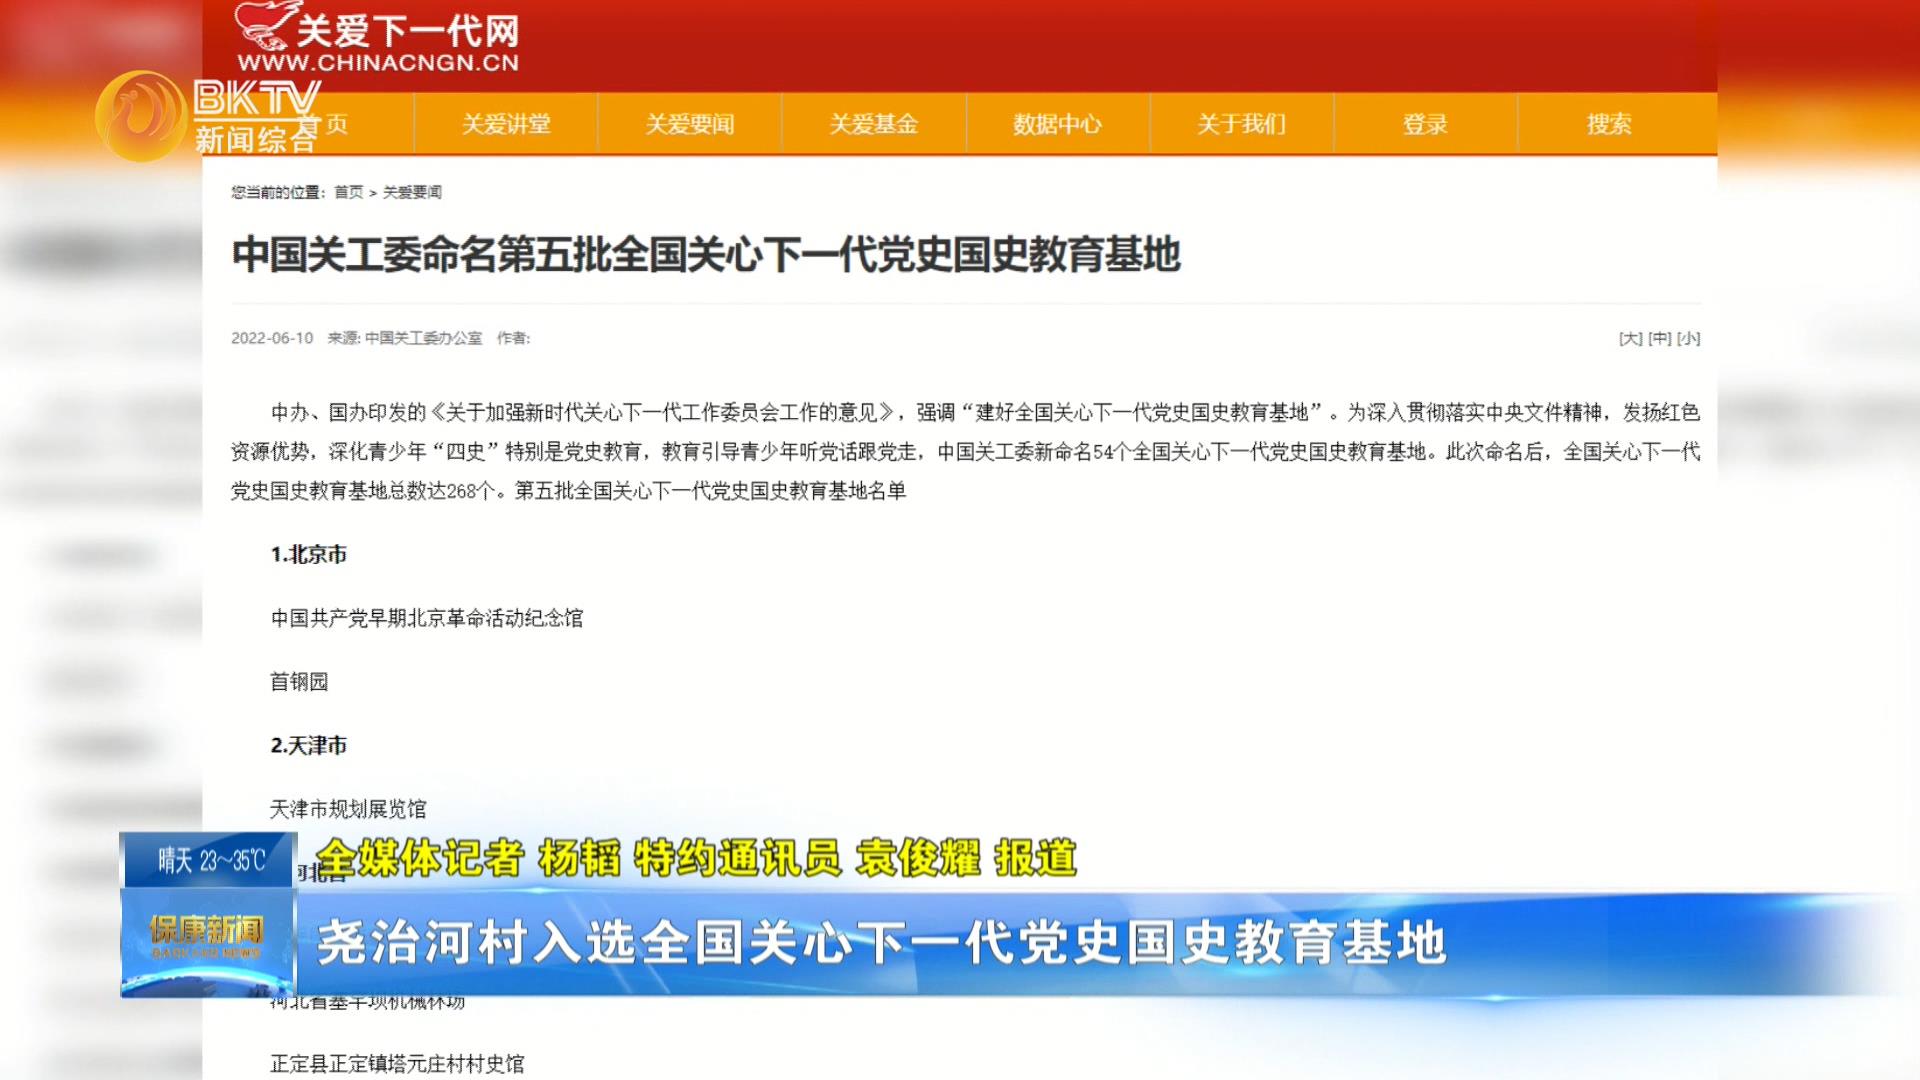Follow the 关爱要闻 breadcrumb link
The image size is (1920, 1080).
412,192
